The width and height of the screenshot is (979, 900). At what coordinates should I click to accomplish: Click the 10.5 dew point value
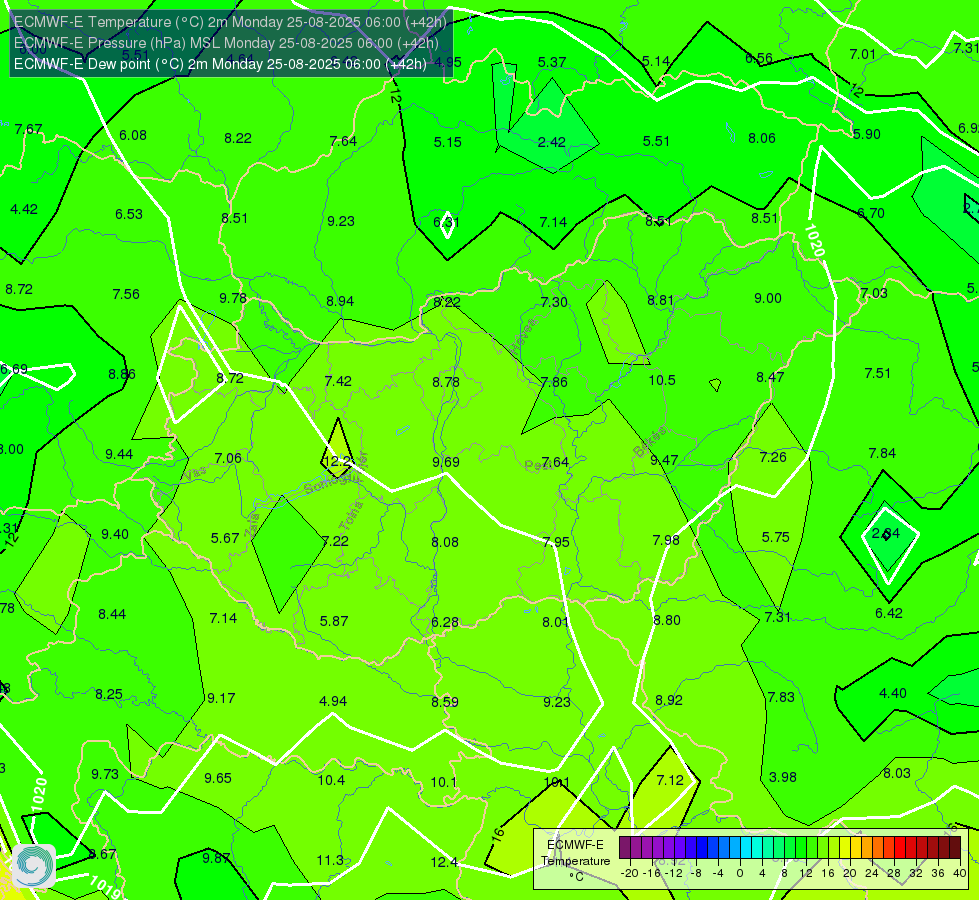pos(662,380)
